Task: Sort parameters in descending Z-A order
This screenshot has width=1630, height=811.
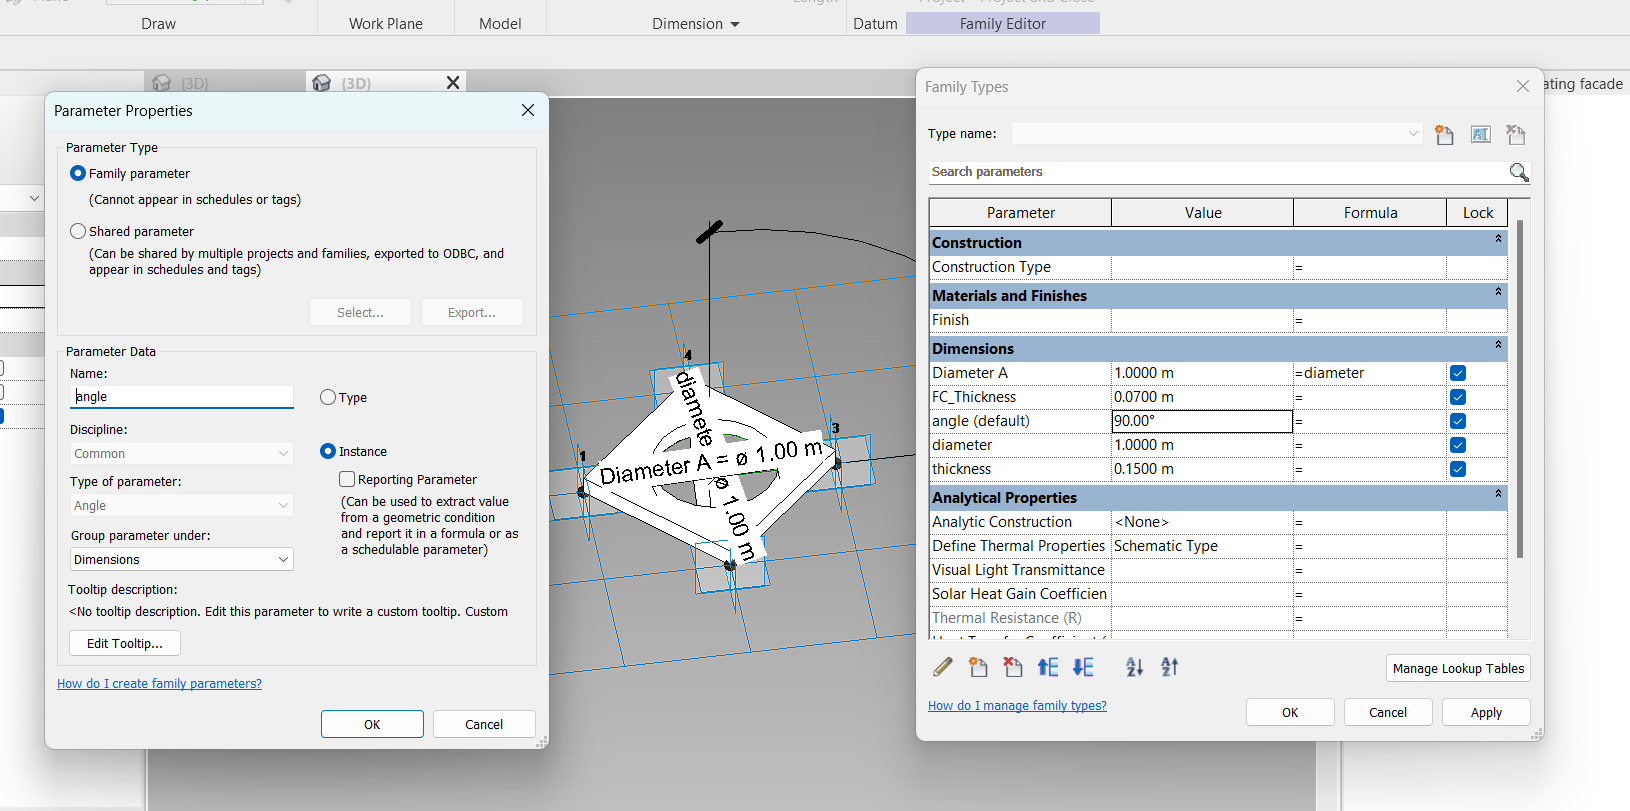Action: click(x=1169, y=667)
